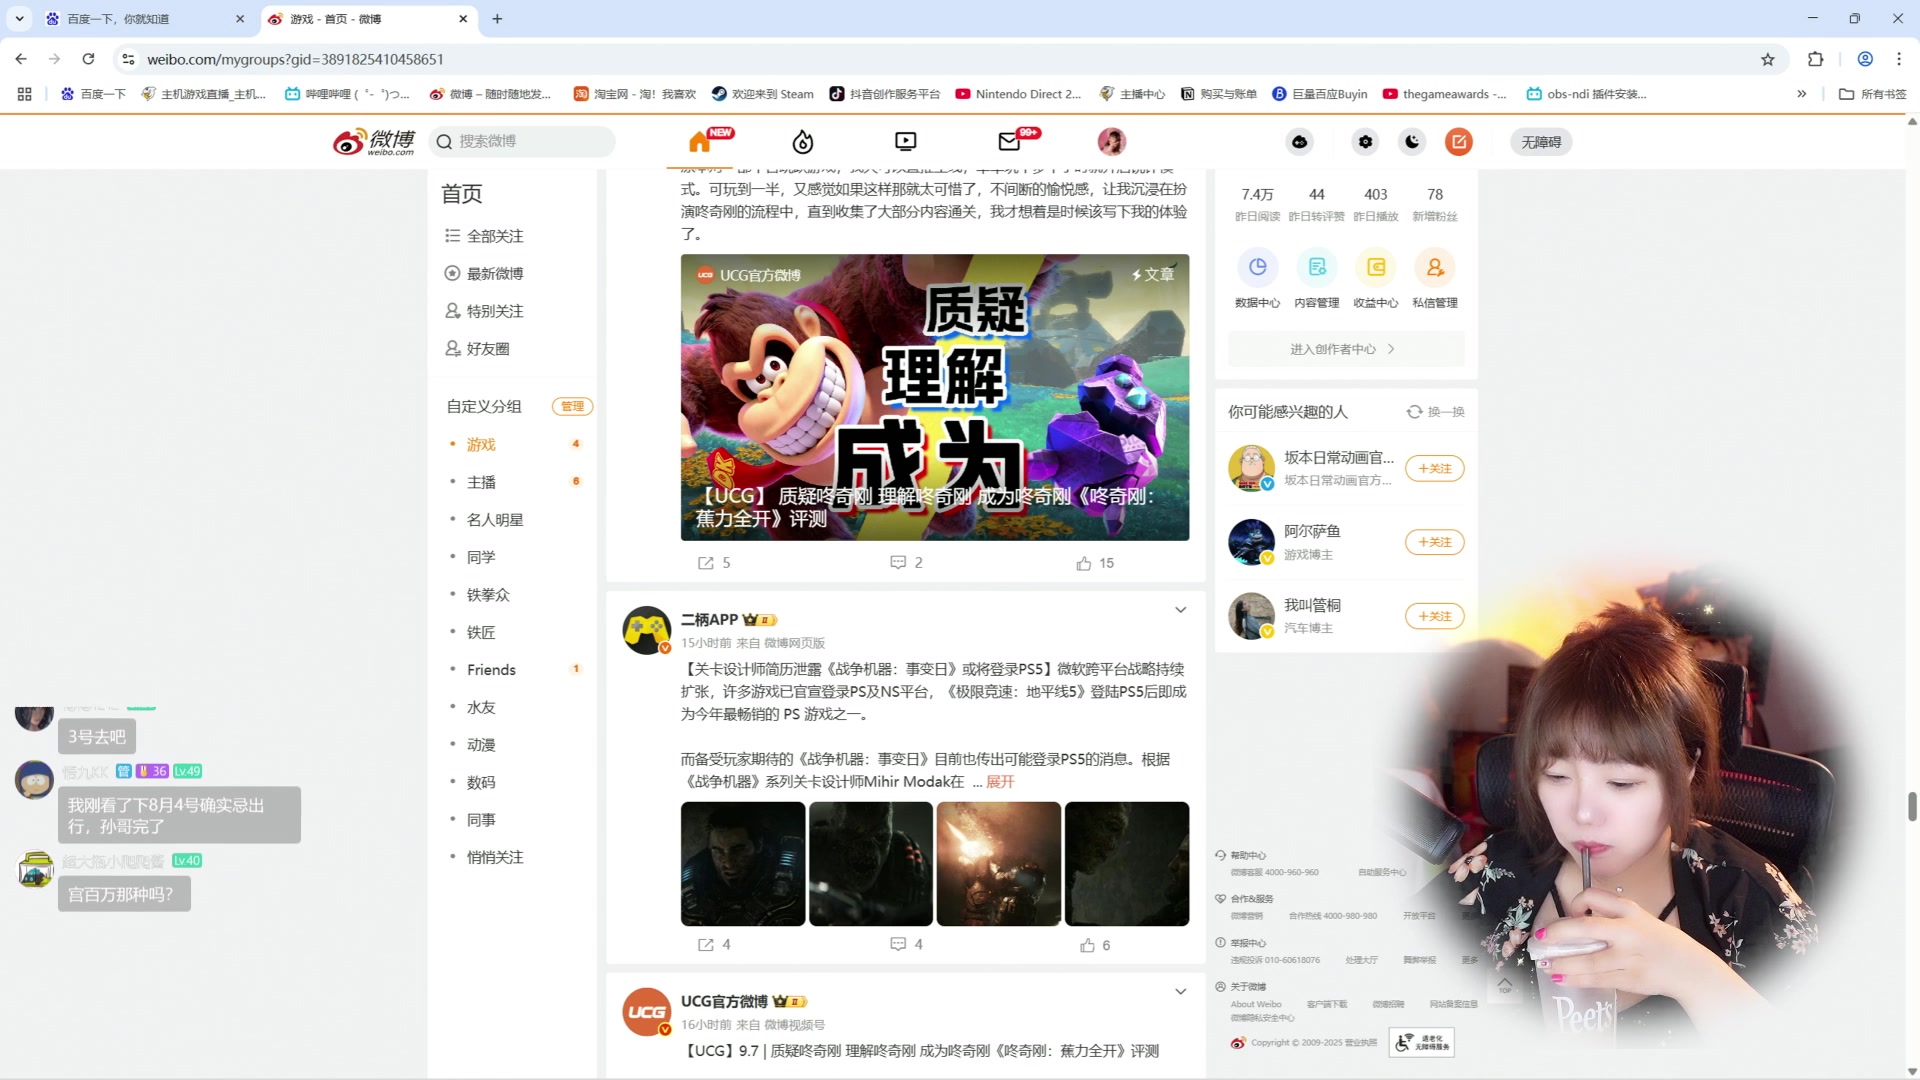The width and height of the screenshot is (1920, 1080).
Task: Open 二柄APP profile avatar
Action: (x=647, y=630)
